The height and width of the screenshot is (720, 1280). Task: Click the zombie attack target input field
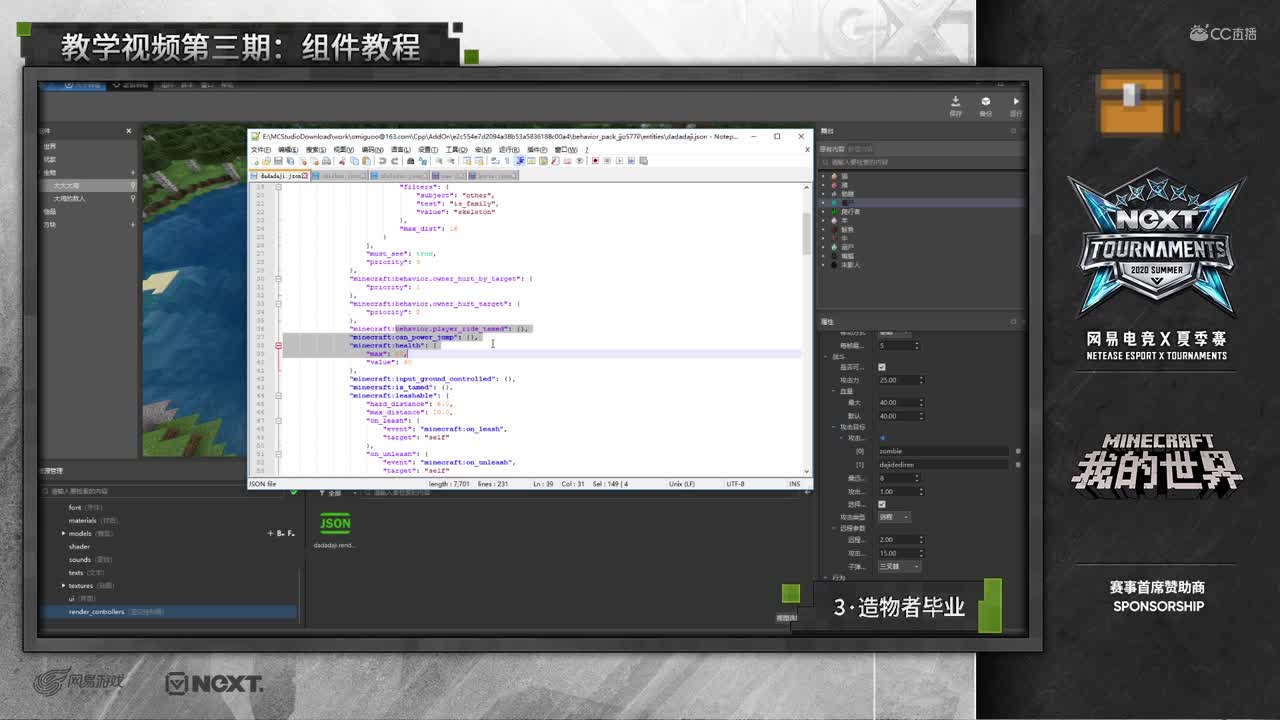tap(940, 451)
